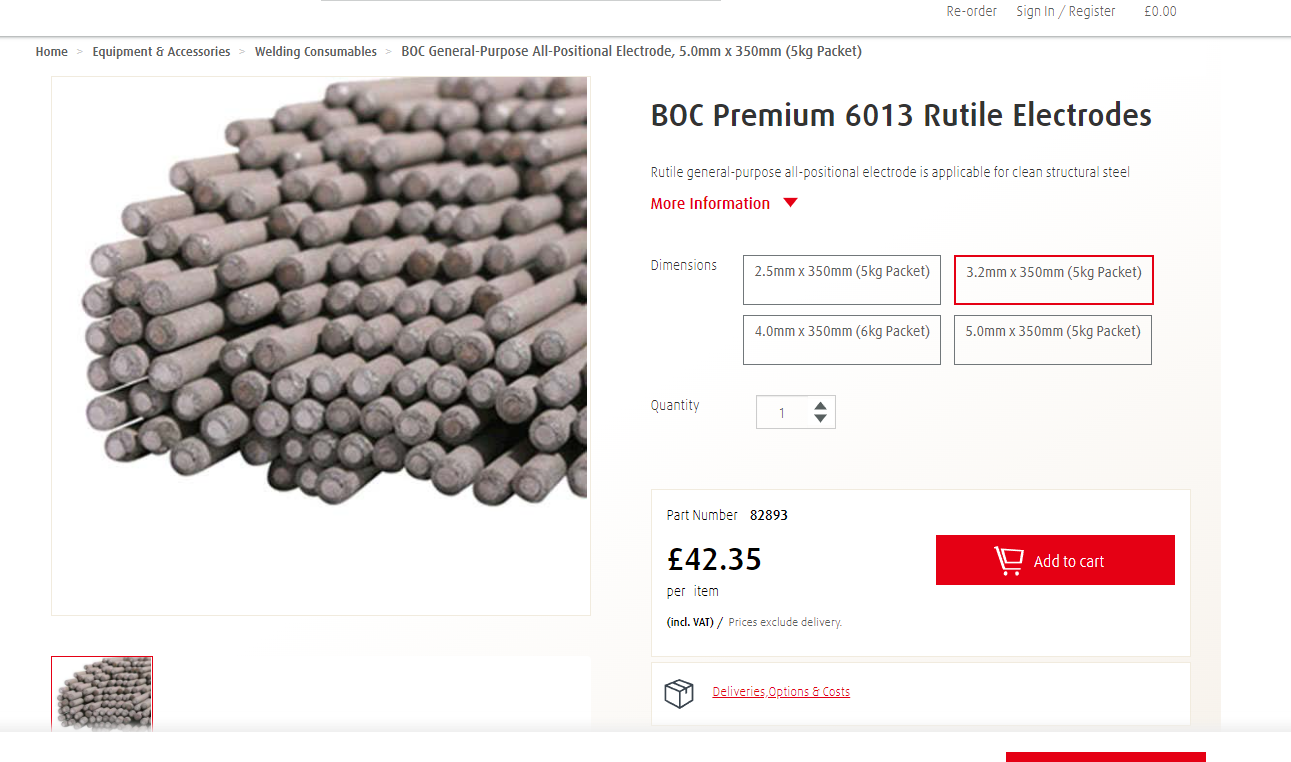Select 4.0mm x 350mm (6kg Packet) dimension
The image size is (1291, 762).
[x=841, y=340]
